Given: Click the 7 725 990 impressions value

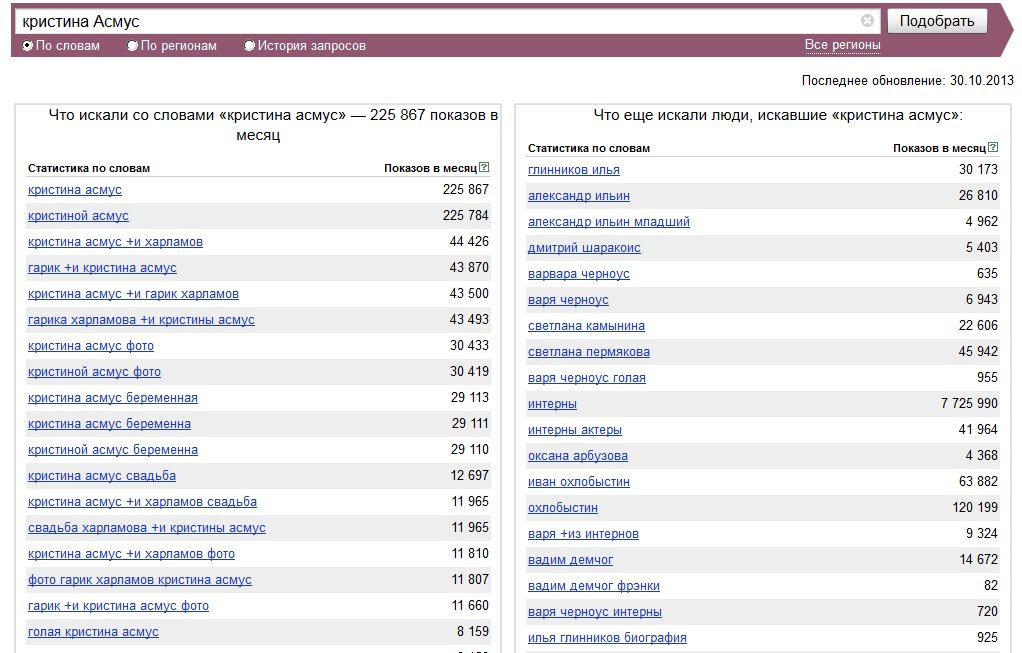Looking at the screenshot, I should point(969,403).
